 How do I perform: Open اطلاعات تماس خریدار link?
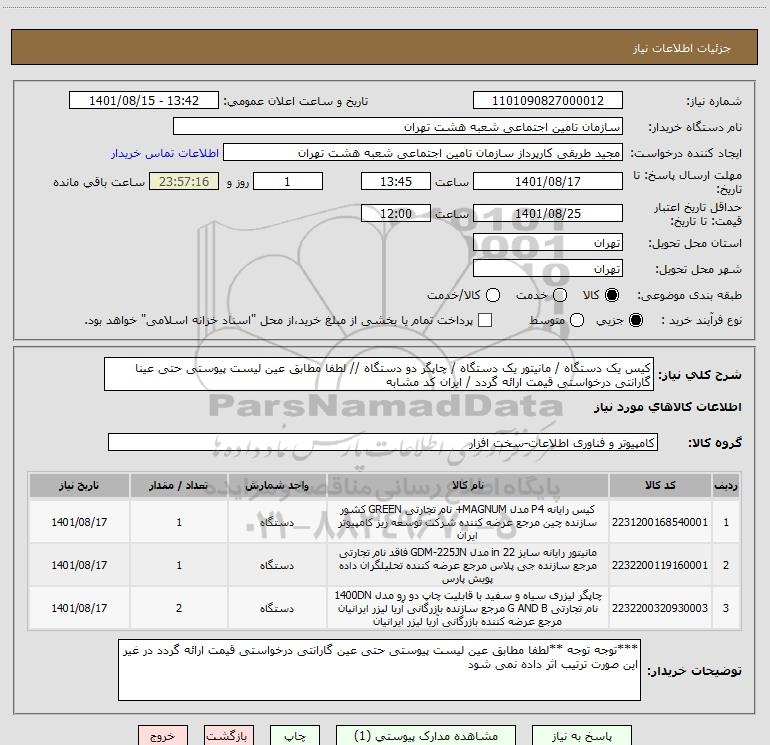pyautogui.click(x=165, y=153)
